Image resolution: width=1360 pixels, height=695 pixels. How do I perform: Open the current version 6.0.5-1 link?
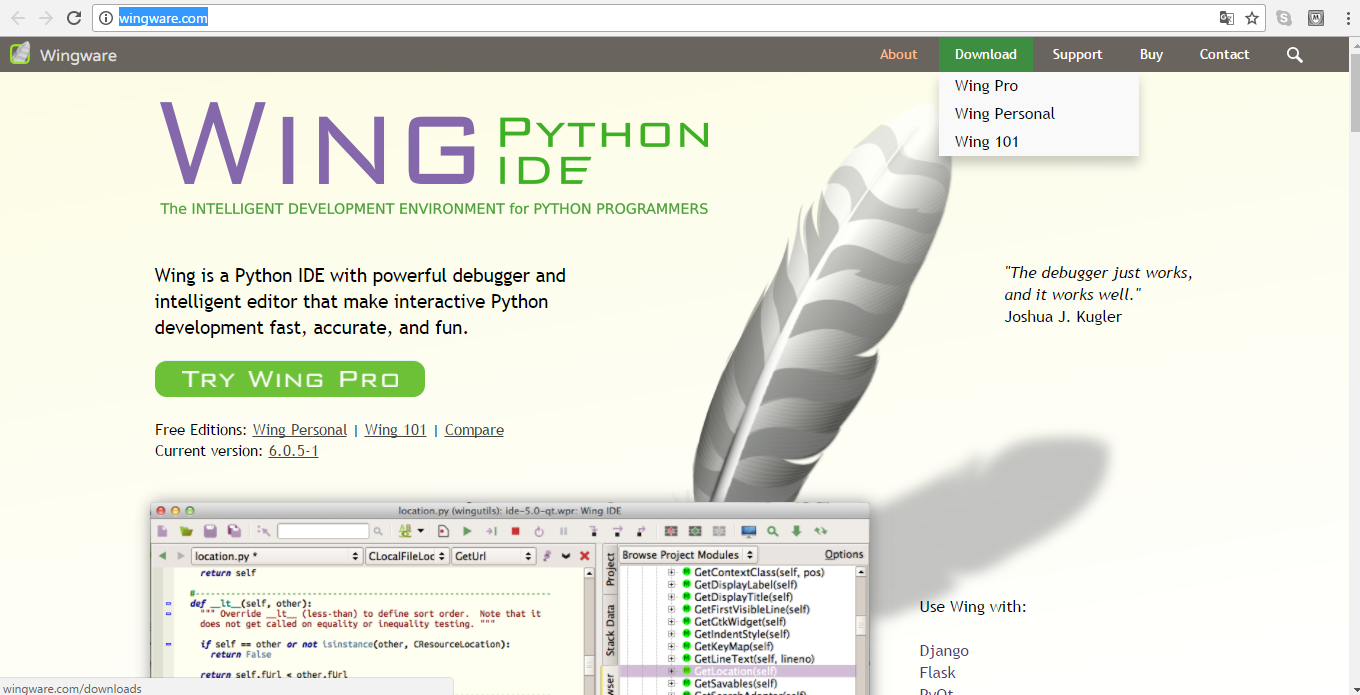pyautogui.click(x=293, y=451)
